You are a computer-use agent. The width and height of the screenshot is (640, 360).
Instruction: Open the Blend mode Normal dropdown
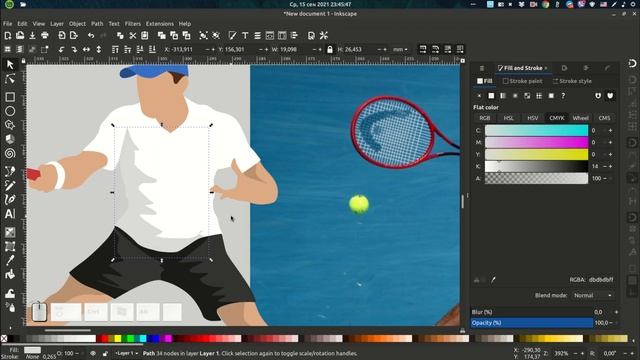(593, 295)
